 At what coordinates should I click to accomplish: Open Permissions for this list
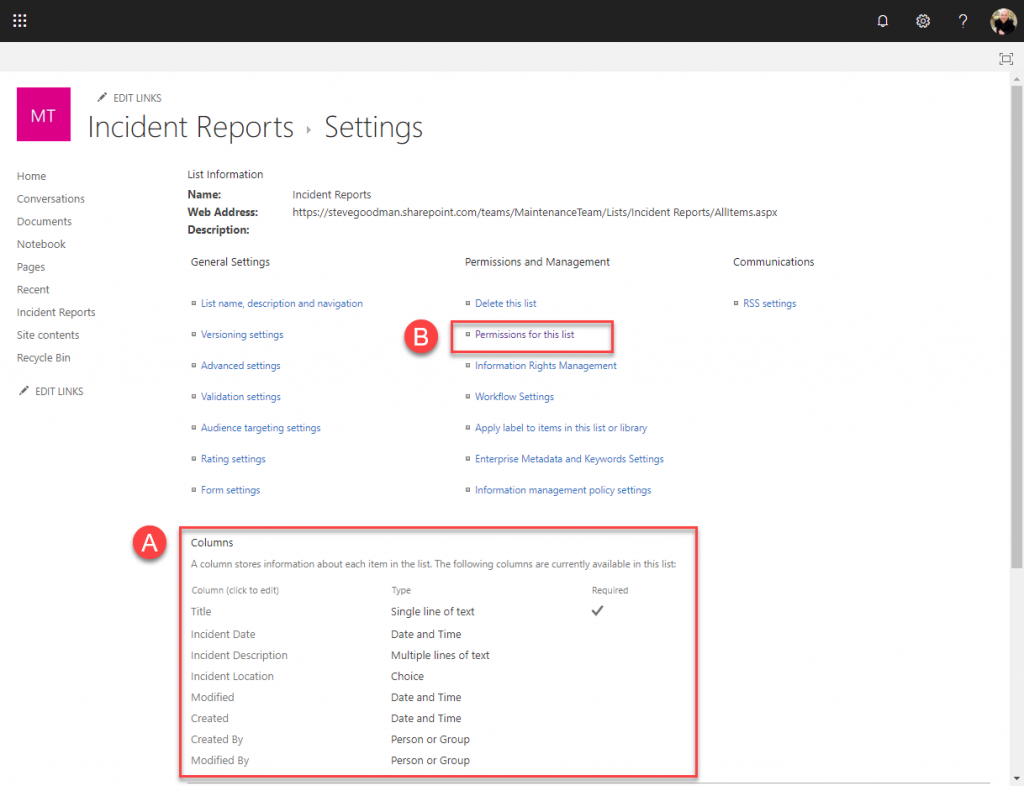point(524,334)
